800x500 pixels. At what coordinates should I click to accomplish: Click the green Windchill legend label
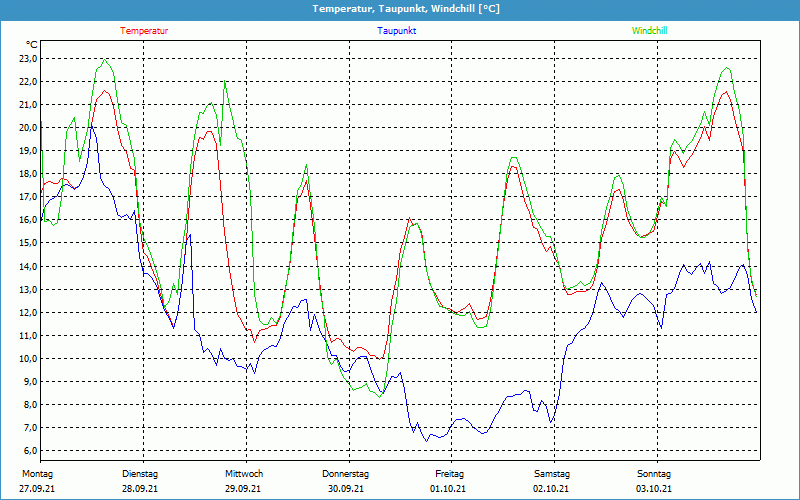tap(649, 31)
